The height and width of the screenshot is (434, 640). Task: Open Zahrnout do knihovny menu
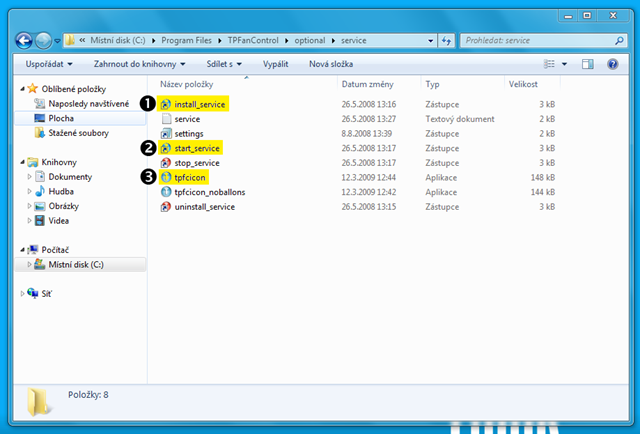[140, 64]
